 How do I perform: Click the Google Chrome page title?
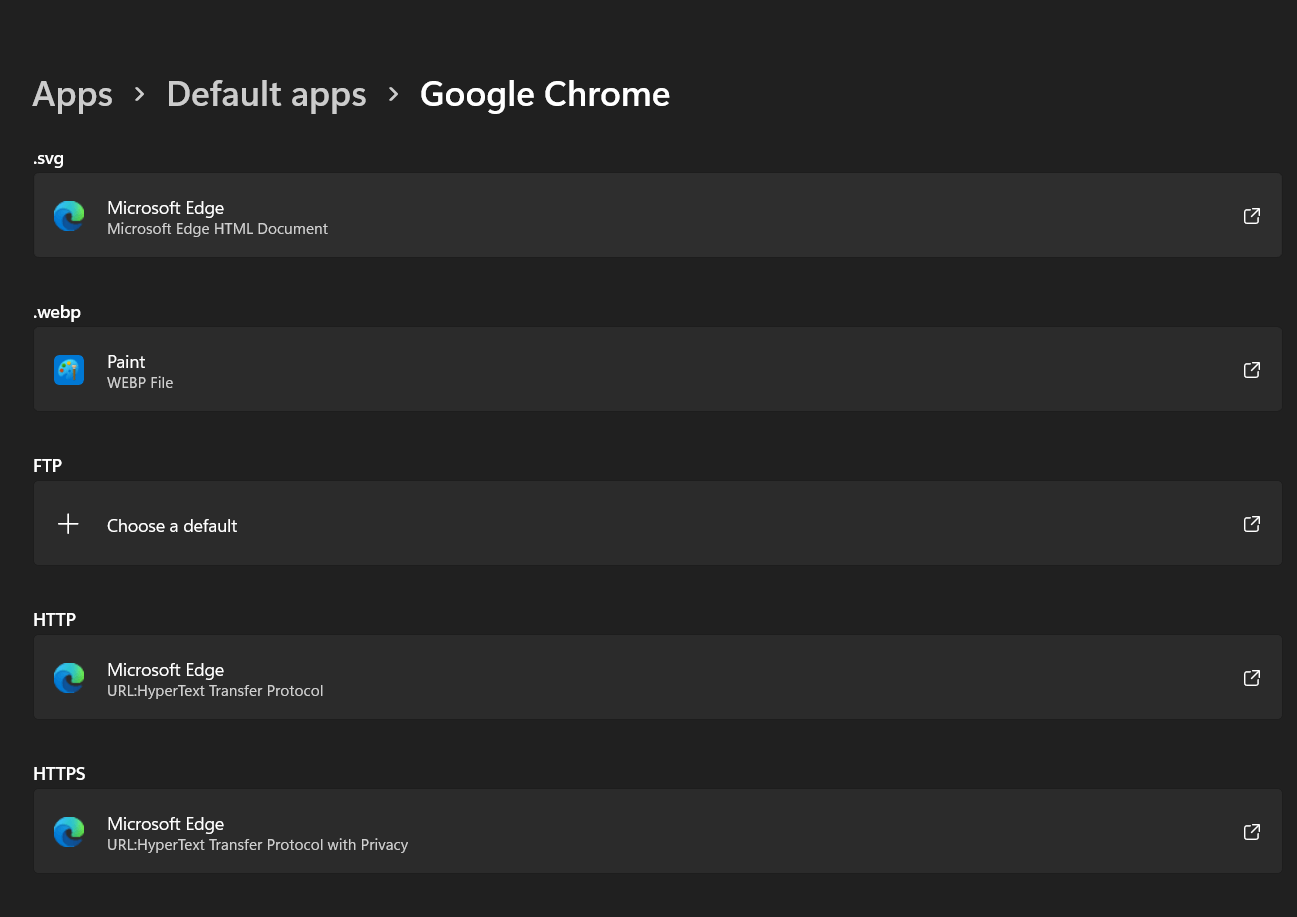544,94
